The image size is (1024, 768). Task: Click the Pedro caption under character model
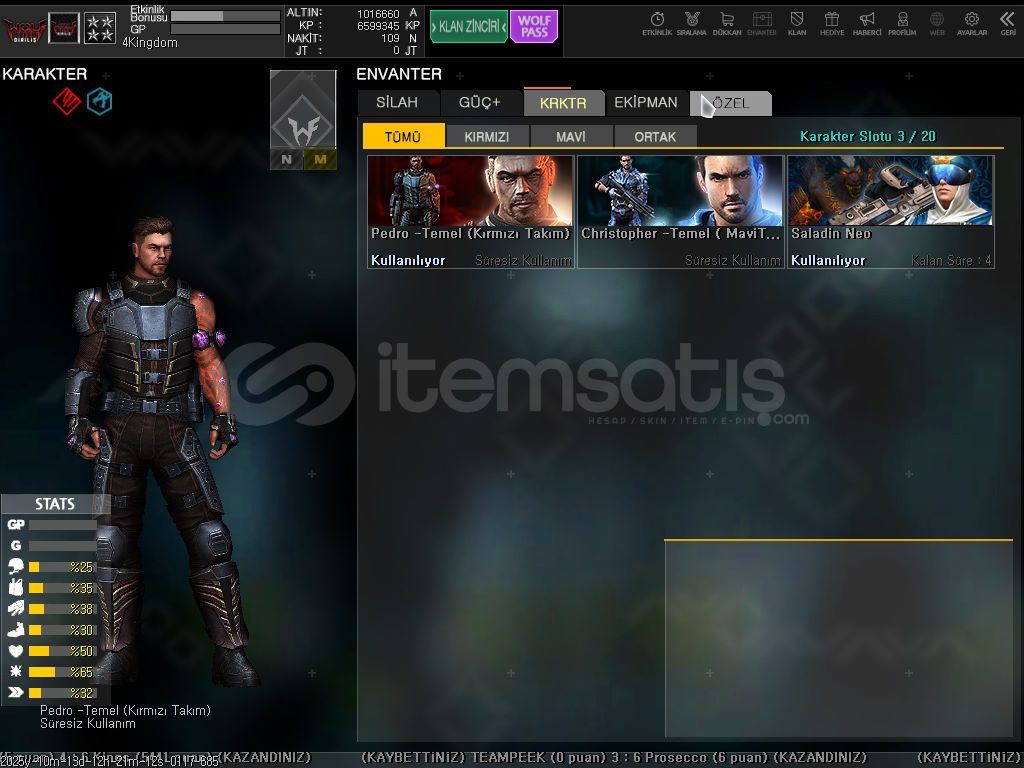pos(125,716)
